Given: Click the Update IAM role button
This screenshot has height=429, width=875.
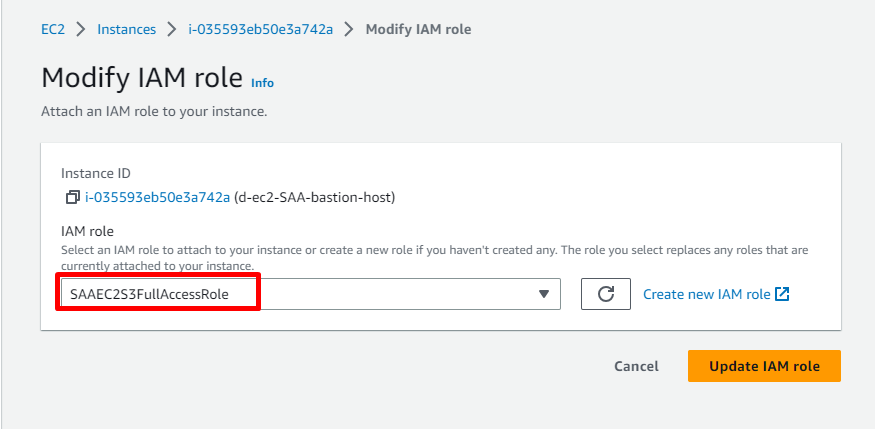Looking at the screenshot, I should (x=764, y=366).
